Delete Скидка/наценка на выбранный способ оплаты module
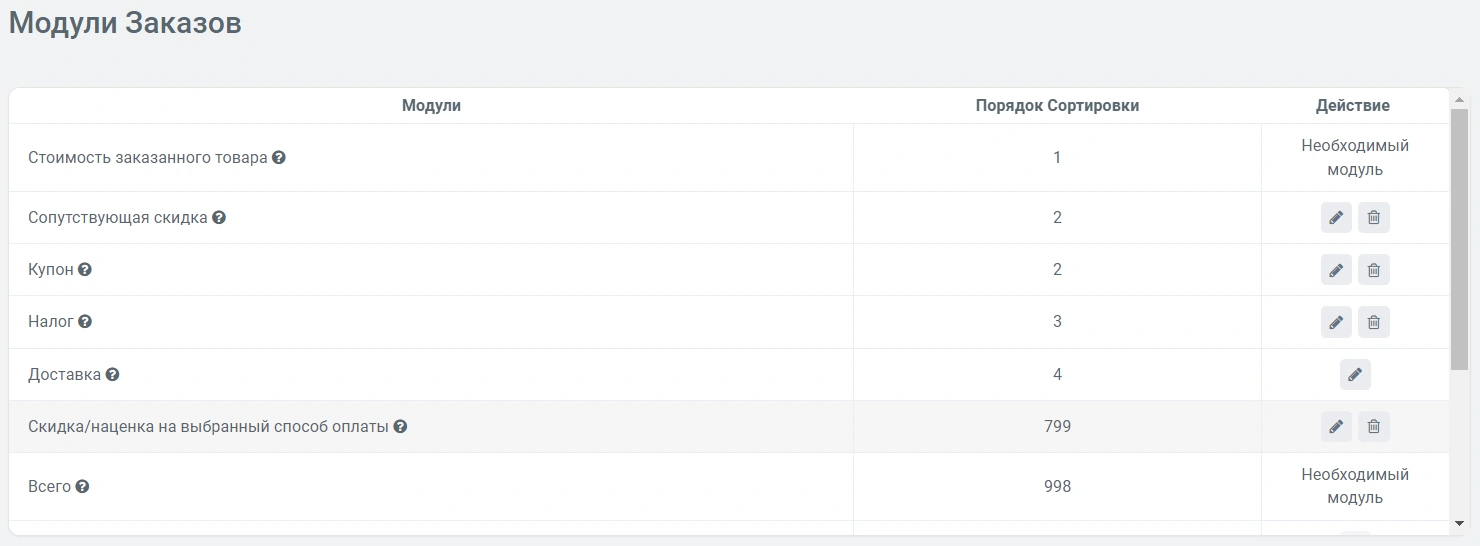The image size is (1480, 546). [1374, 427]
